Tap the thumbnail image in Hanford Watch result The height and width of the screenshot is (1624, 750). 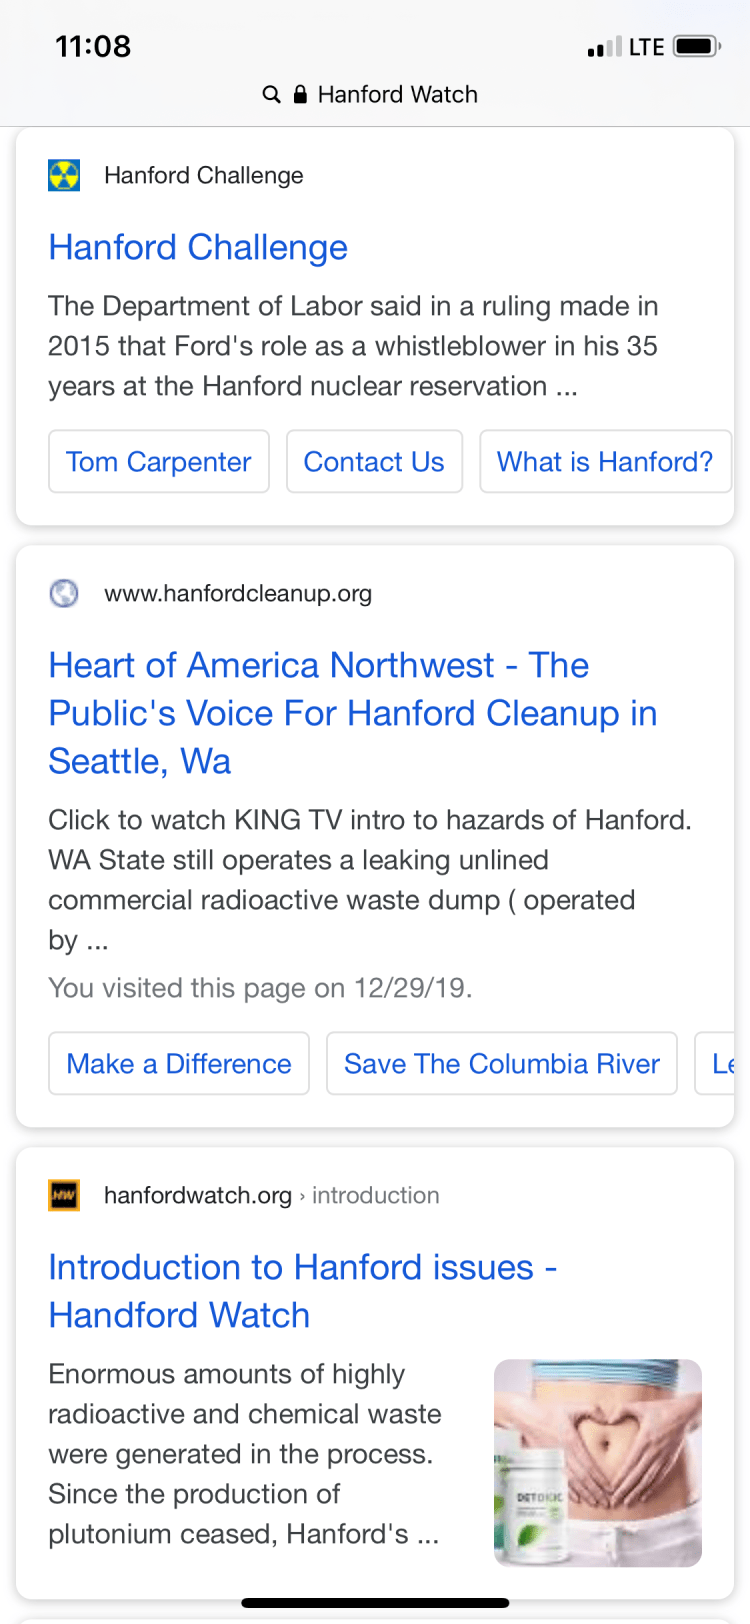[598, 1462]
